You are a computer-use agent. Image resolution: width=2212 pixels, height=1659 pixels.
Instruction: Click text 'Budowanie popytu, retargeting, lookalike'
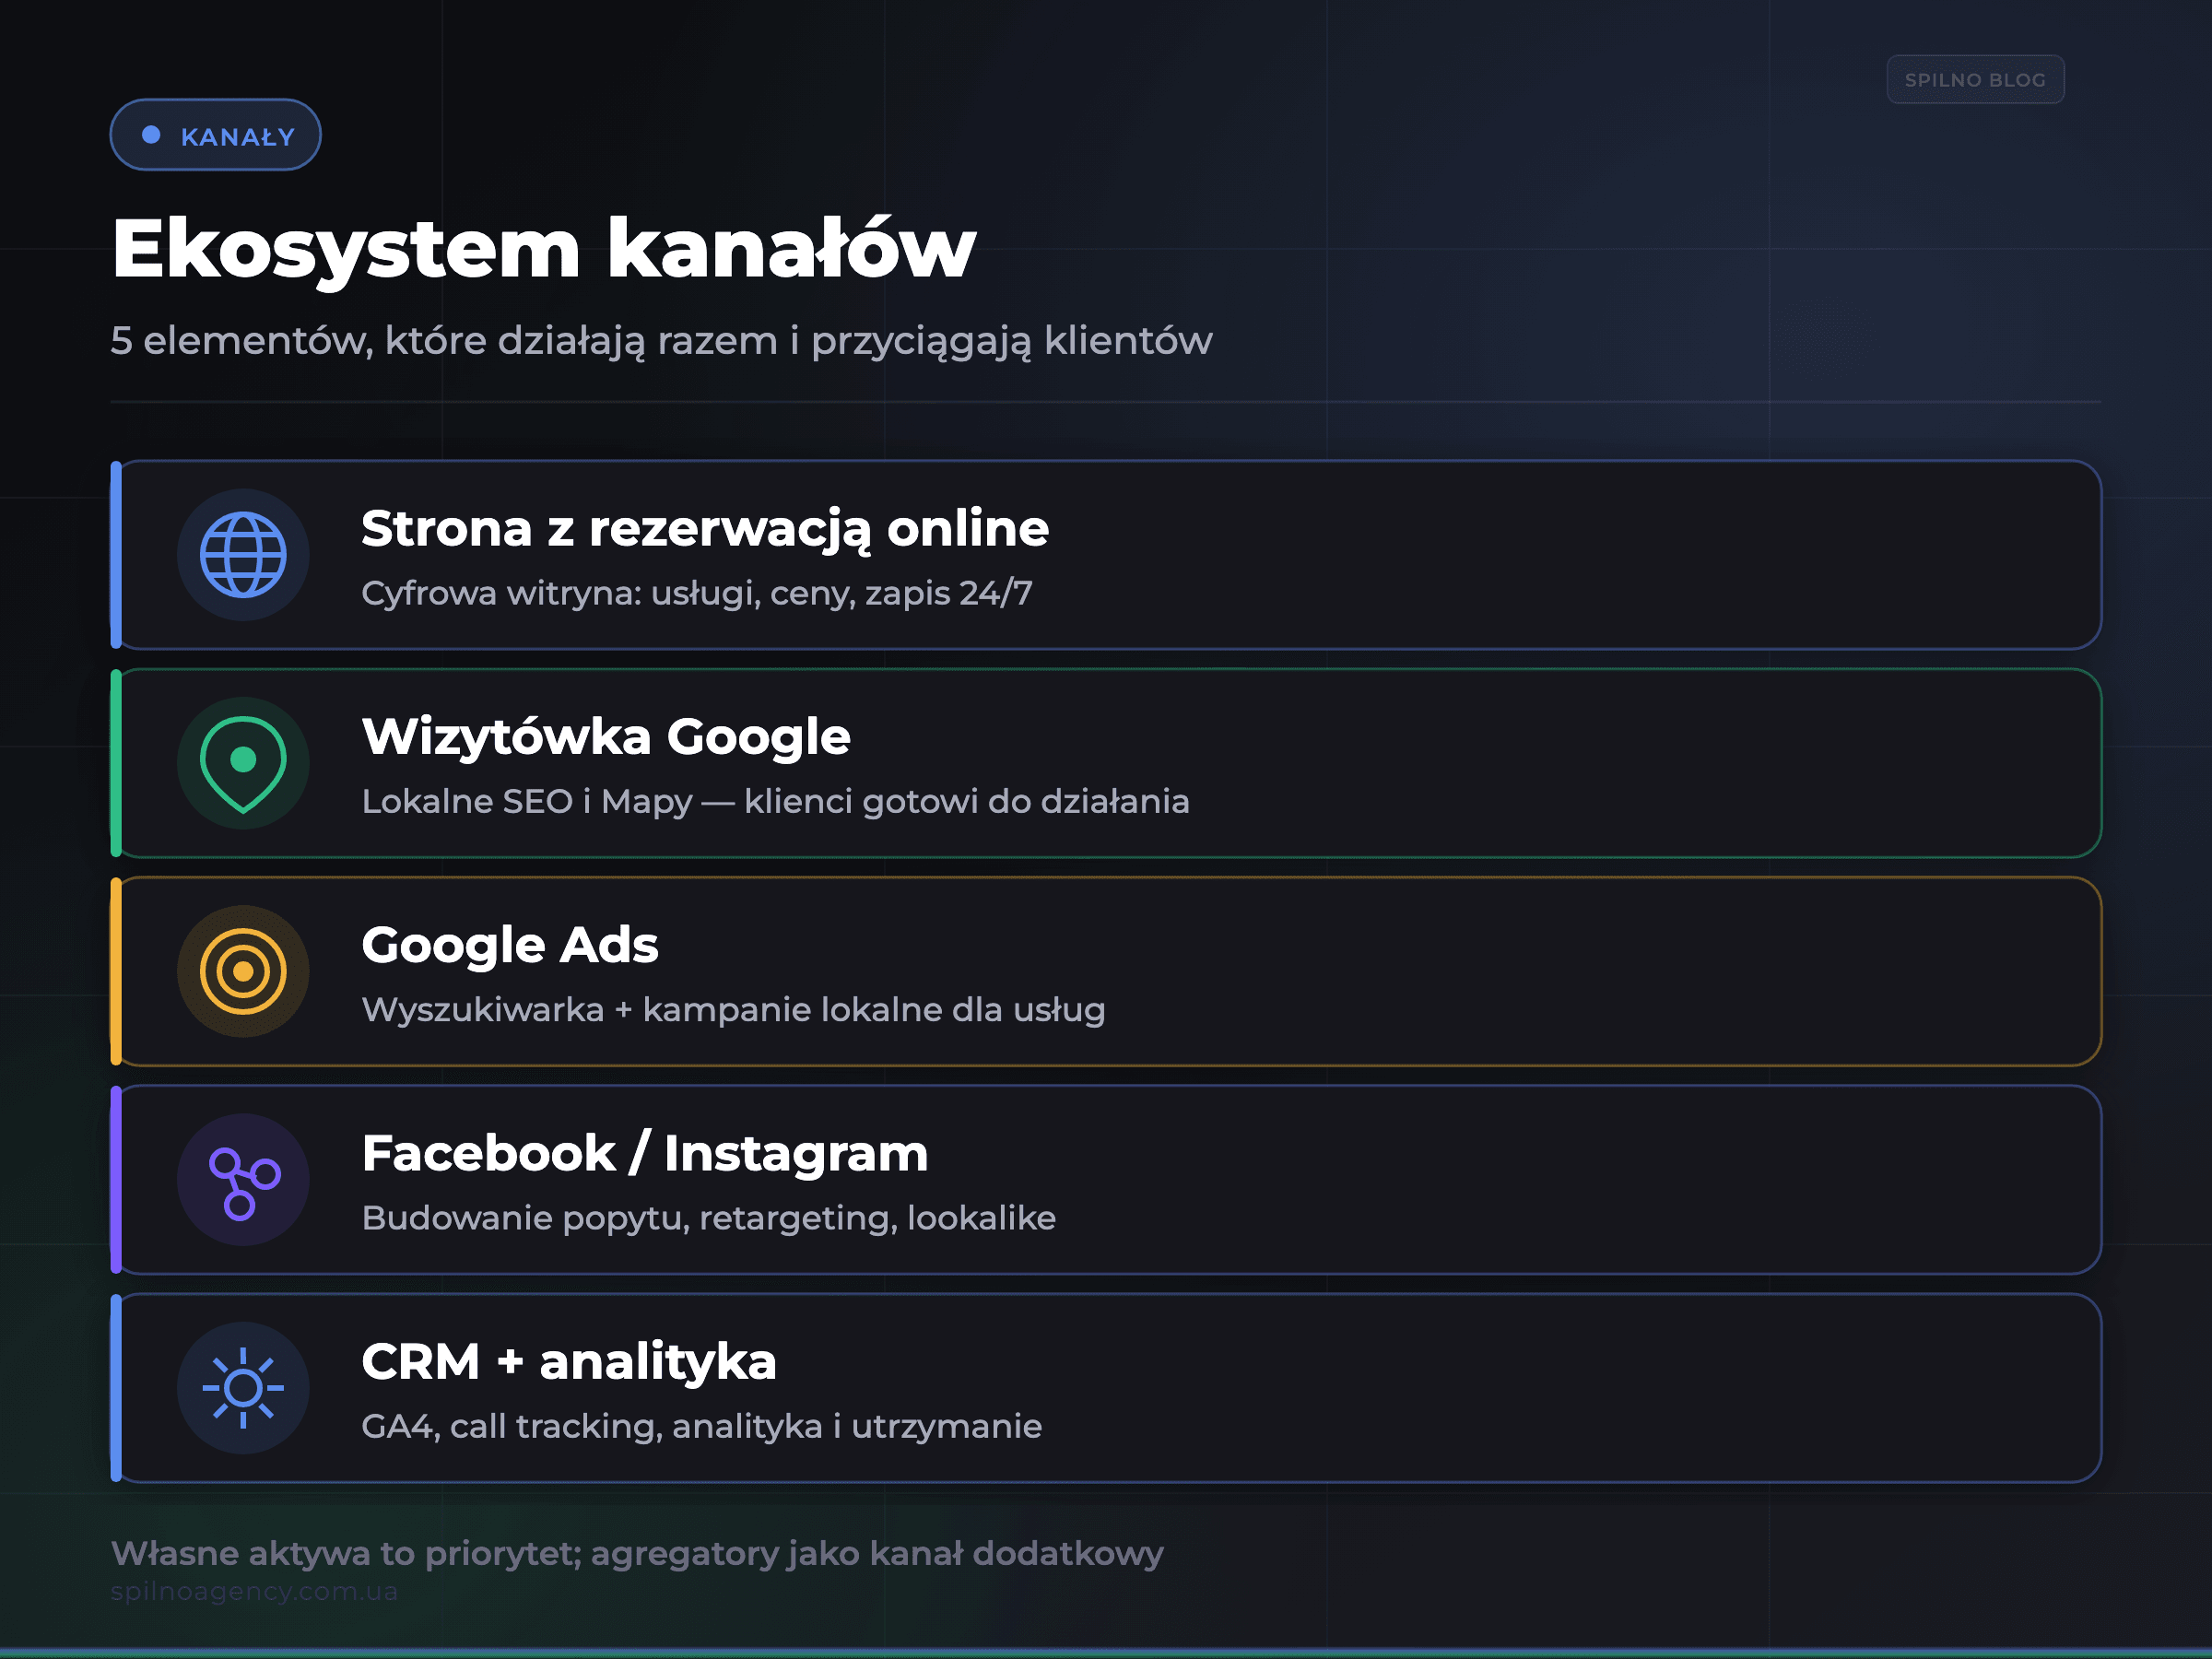709,1218
